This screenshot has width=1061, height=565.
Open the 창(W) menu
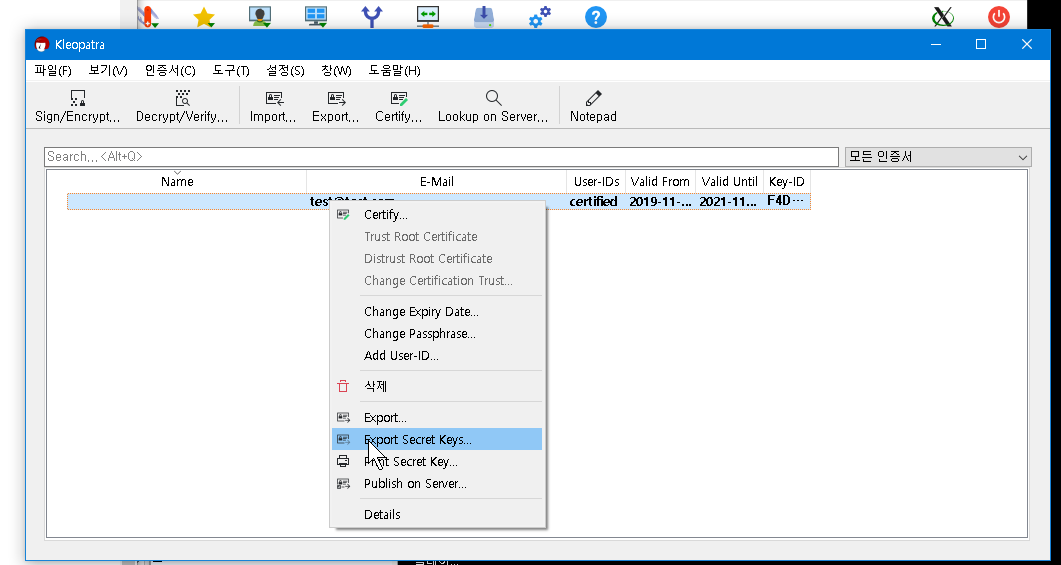pyautogui.click(x=336, y=70)
